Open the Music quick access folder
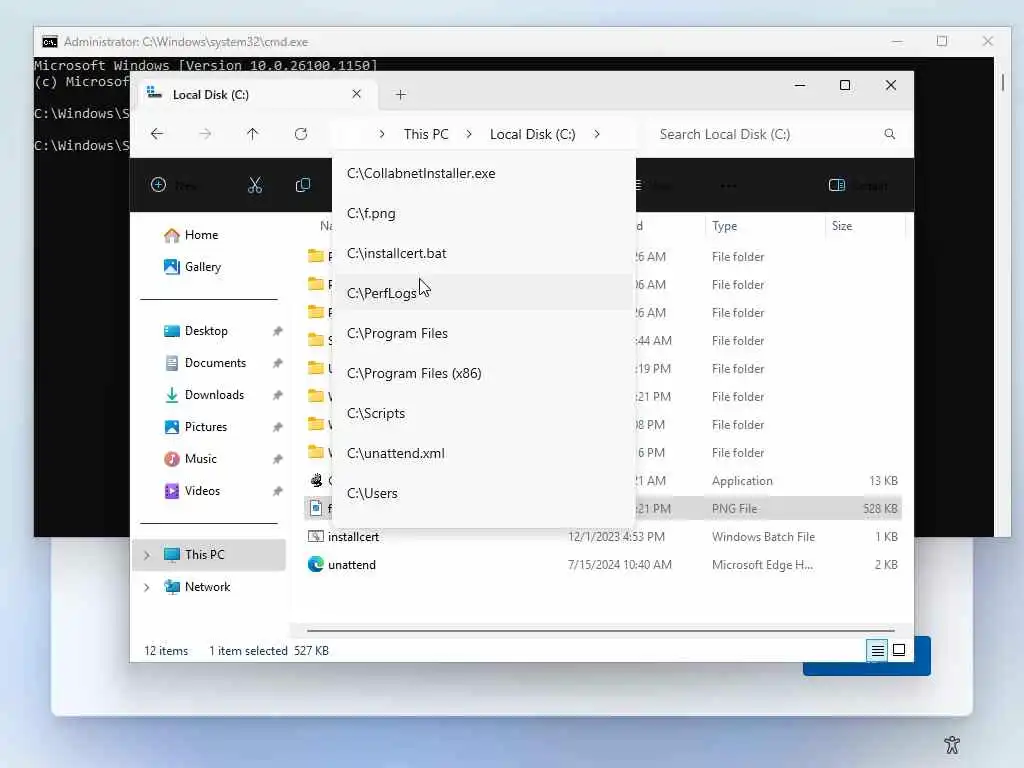This screenshot has width=1024, height=768. 200,459
